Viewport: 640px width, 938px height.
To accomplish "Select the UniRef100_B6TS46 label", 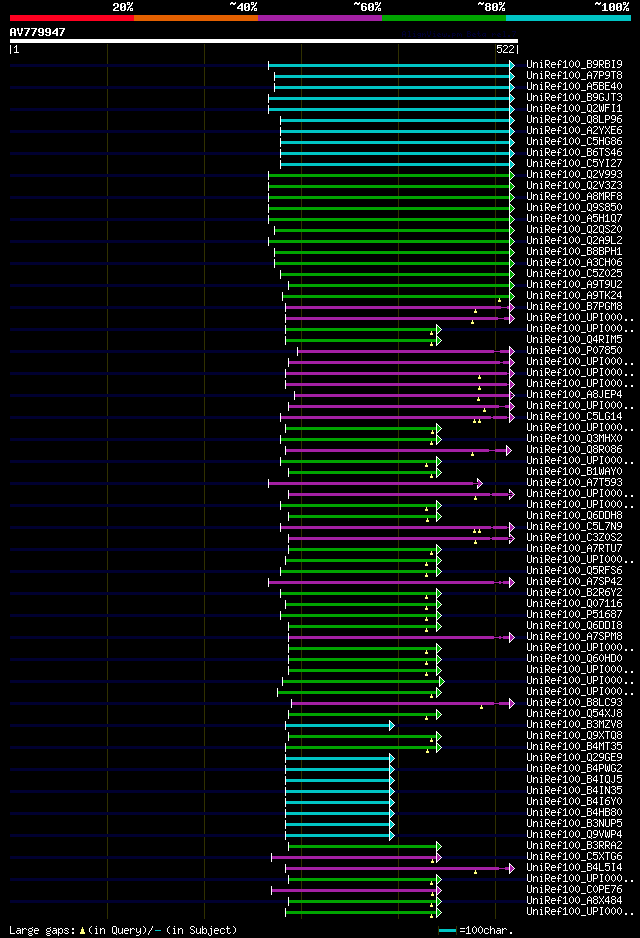I will tap(574, 153).
